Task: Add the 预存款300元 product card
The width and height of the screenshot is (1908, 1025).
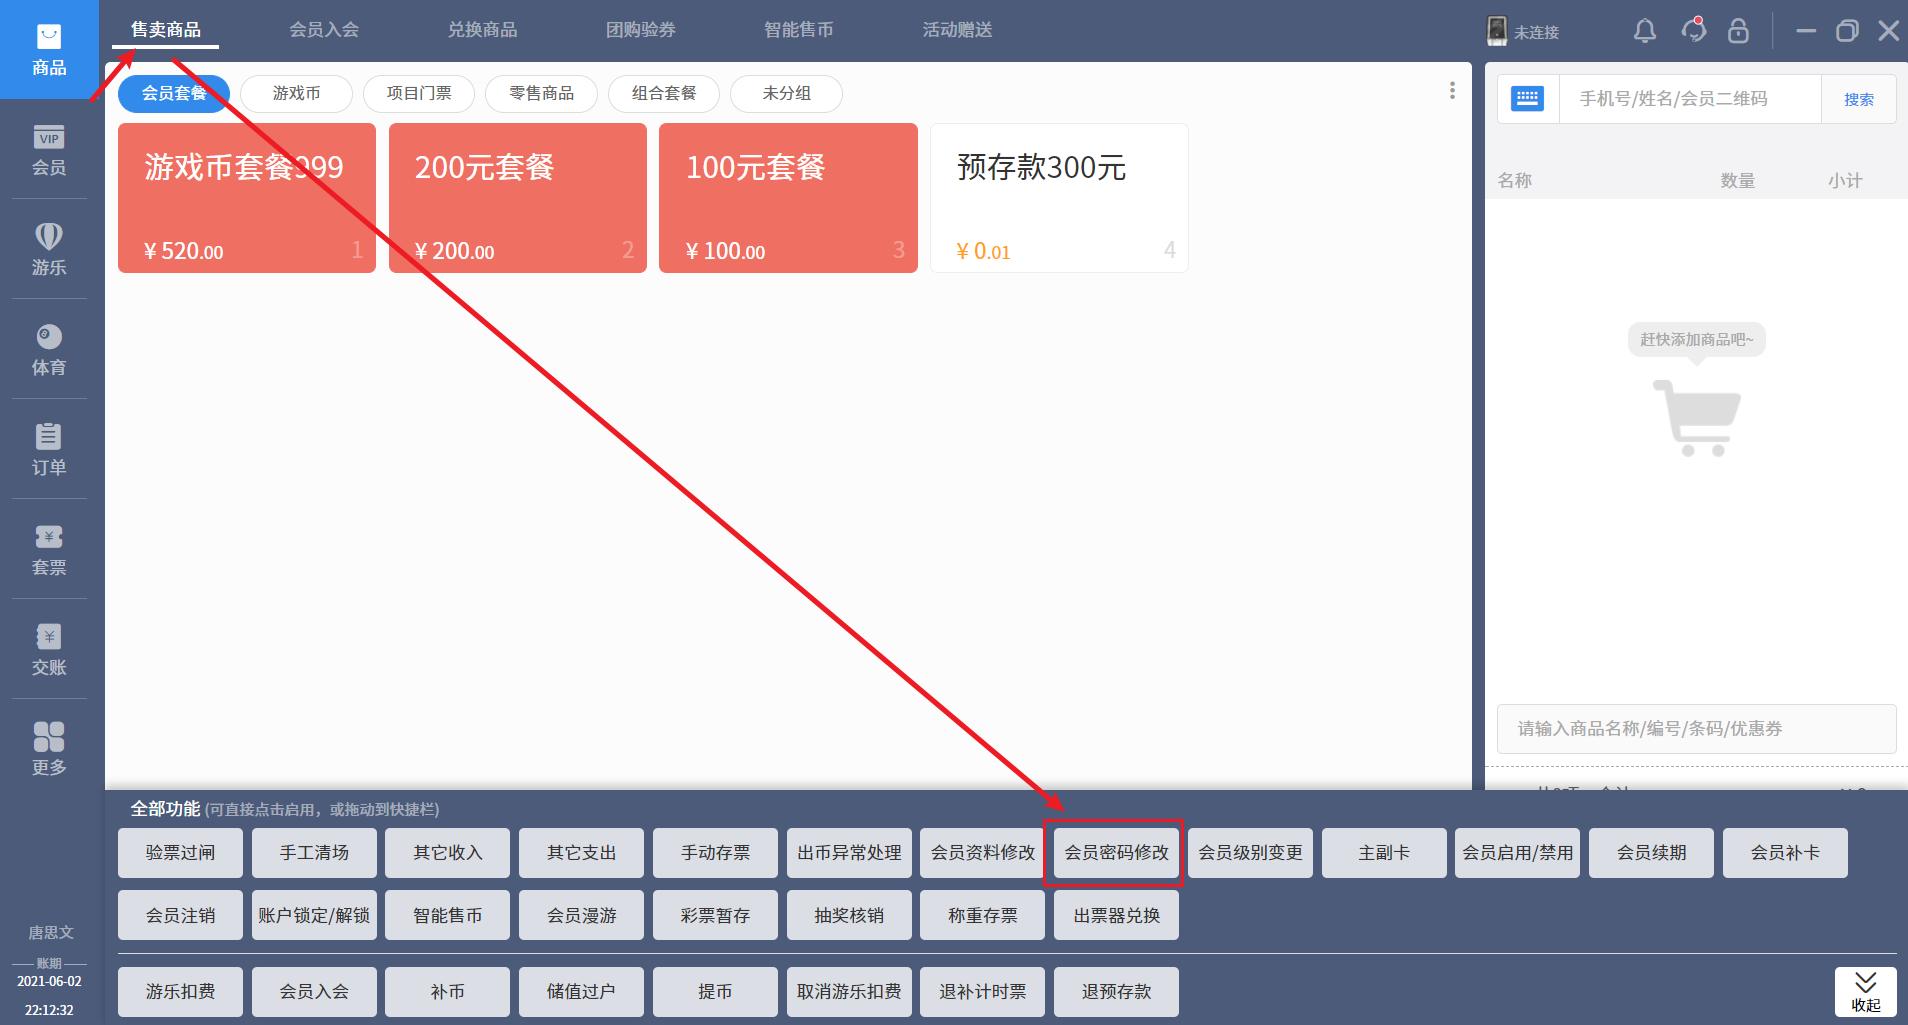Action: pyautogui.click(x=1059, y=198)
